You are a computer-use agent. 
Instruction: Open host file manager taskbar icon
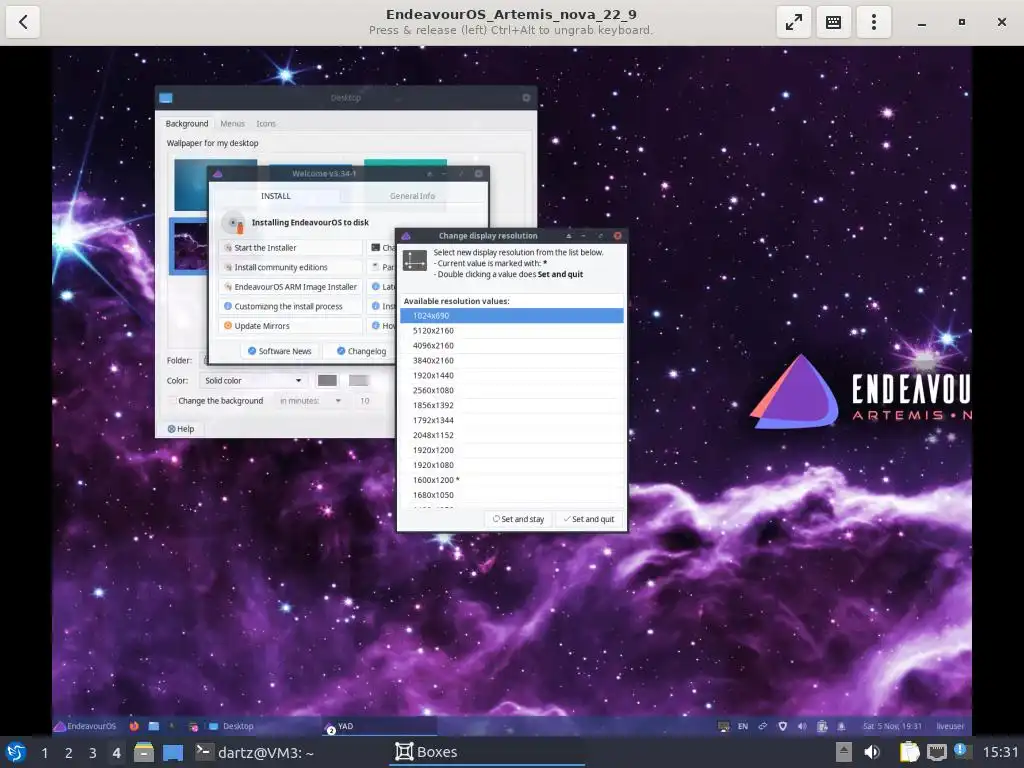(144, 752)
